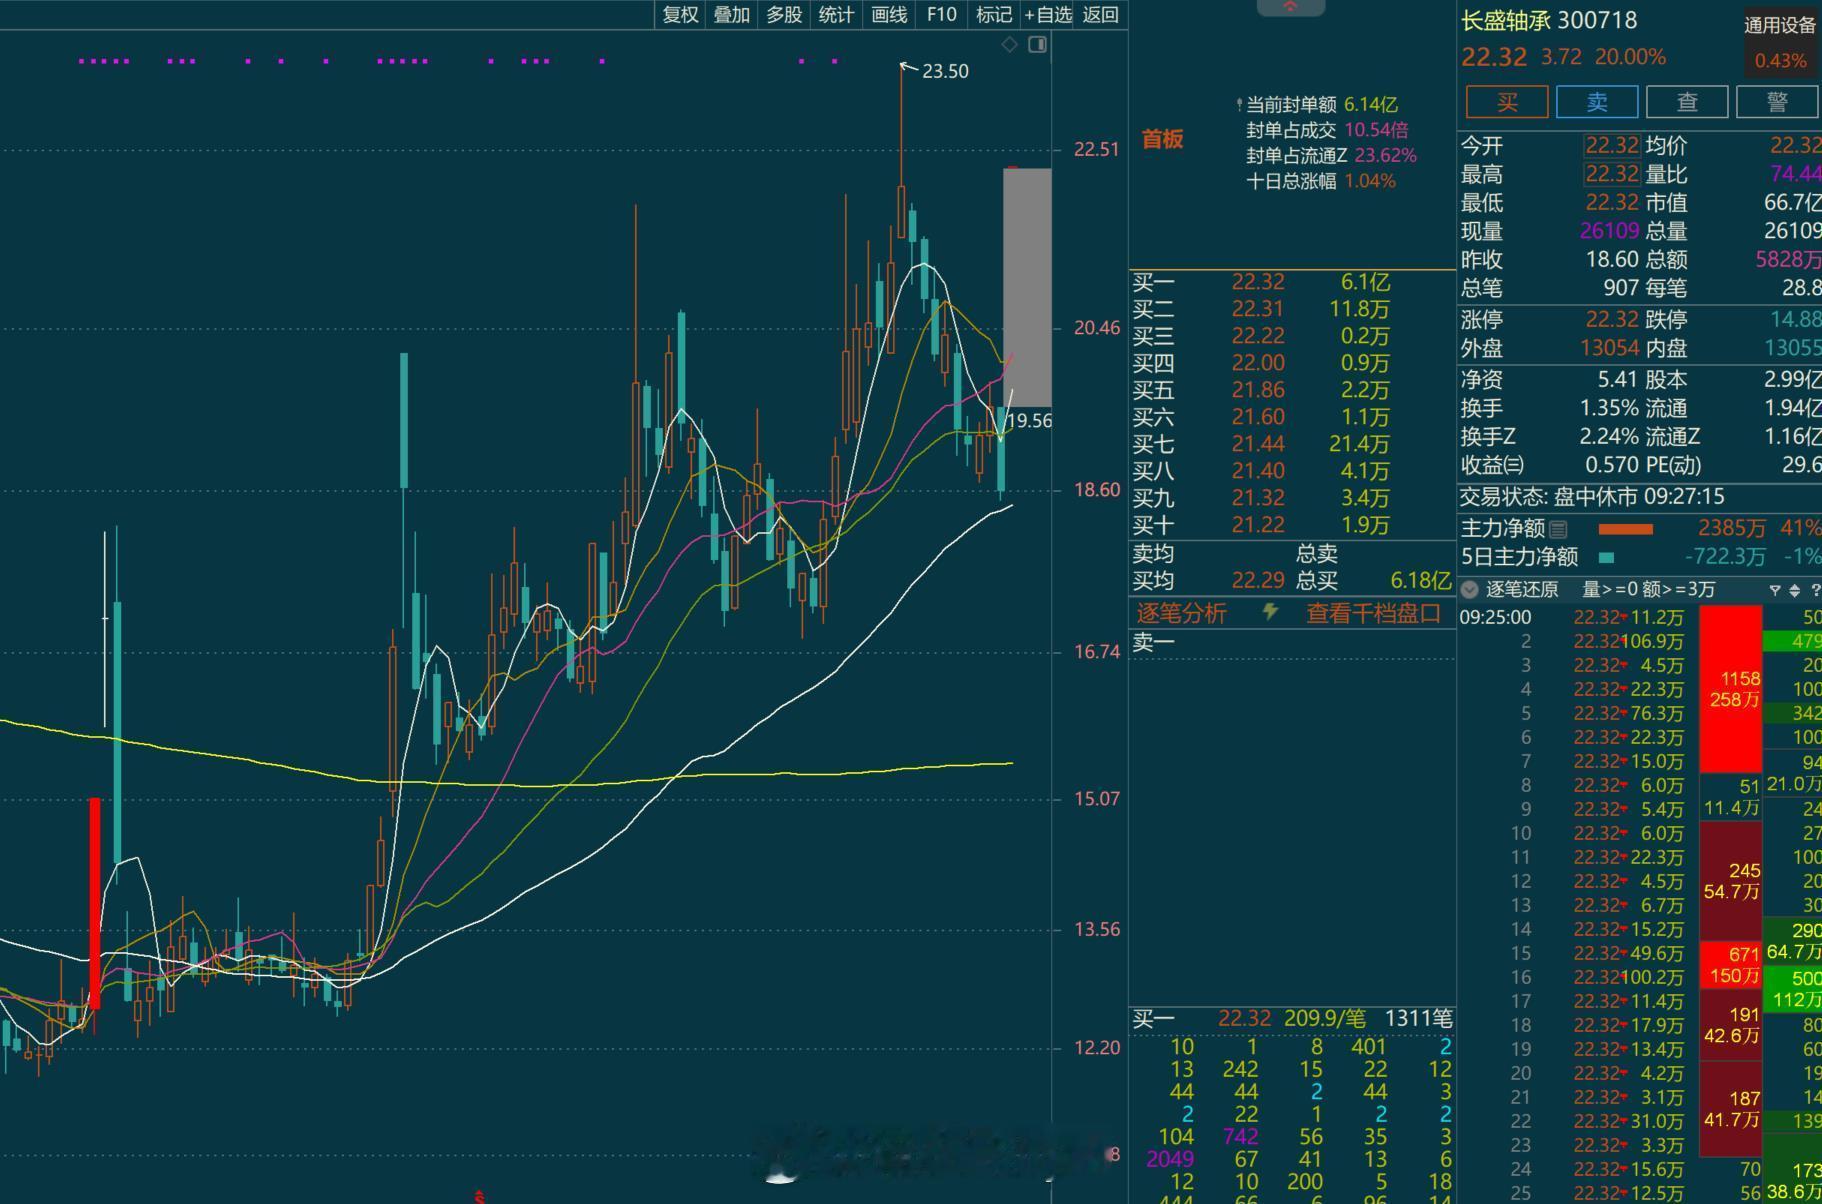
Task: Click the sort up-down arrows in 逐笔还原 header
Action: tap(1794, 590)
